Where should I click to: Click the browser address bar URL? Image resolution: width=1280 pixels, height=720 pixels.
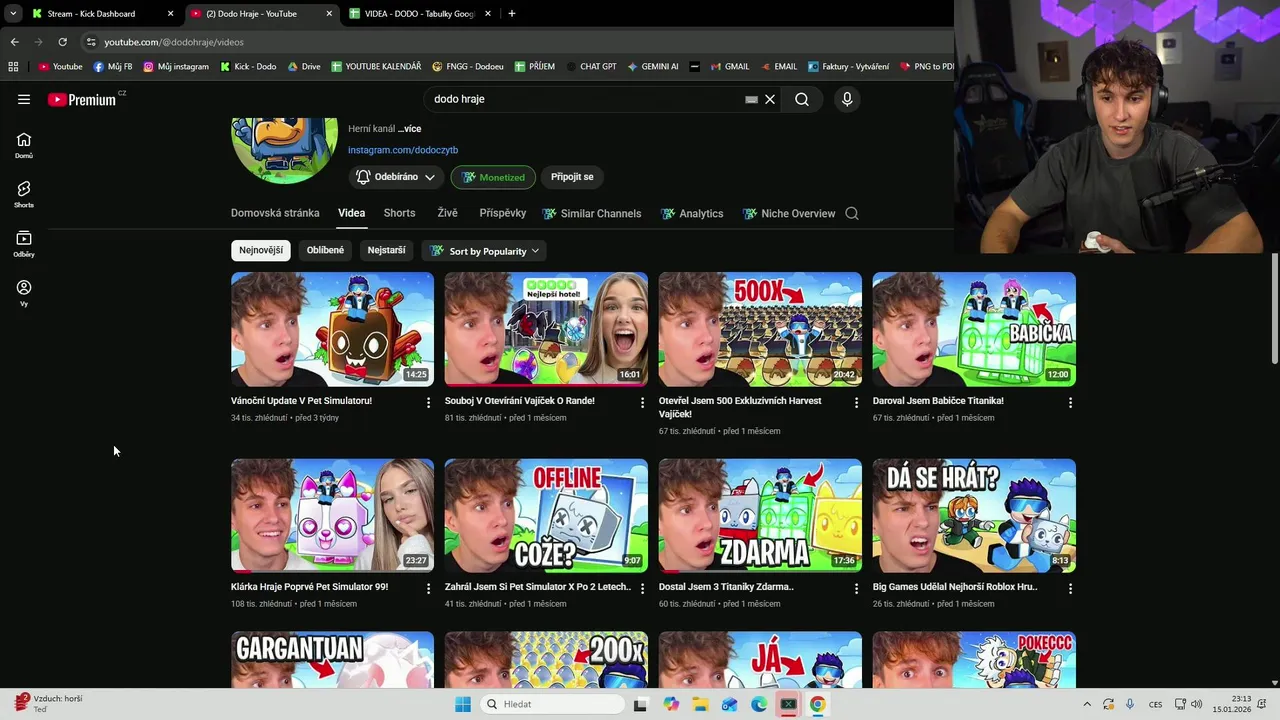point(174,42)
